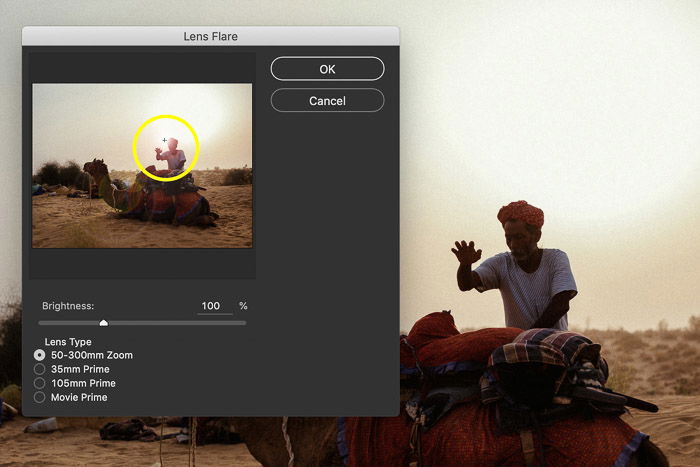This screenshot has height=467, width=700.
Task: Click the Brightness label text
Action: point(68,306)
